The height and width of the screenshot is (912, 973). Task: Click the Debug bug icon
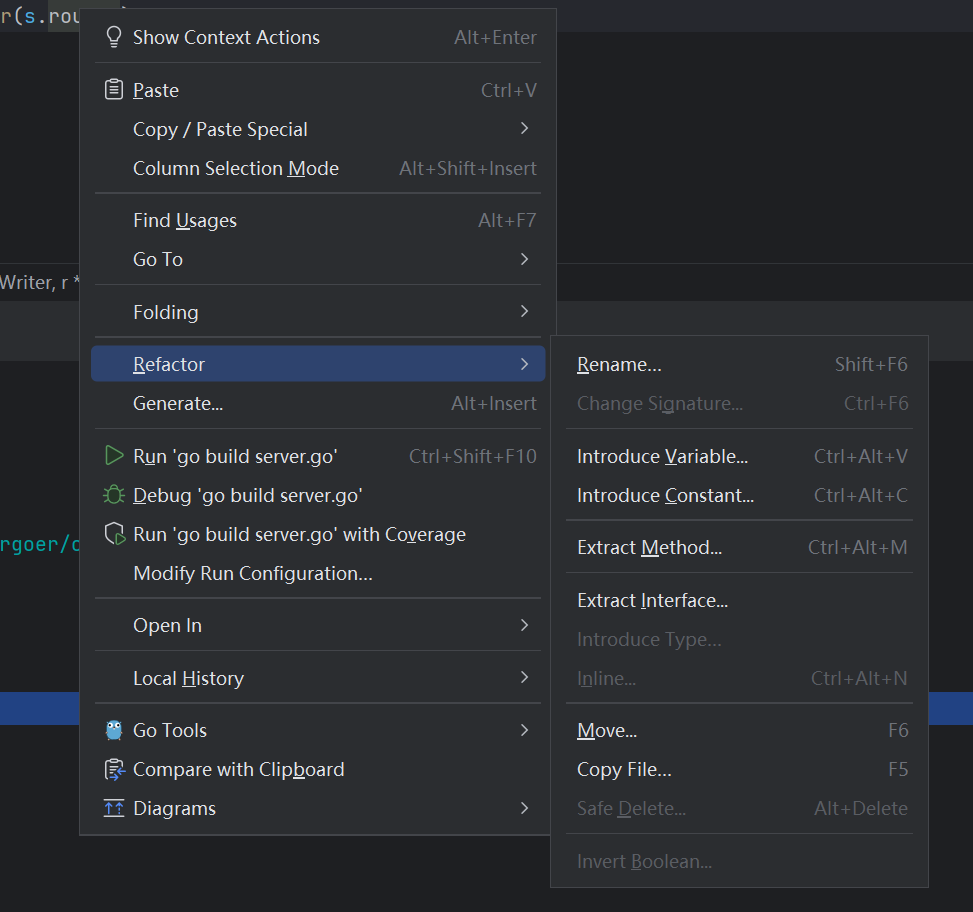[x=114, y=495]
